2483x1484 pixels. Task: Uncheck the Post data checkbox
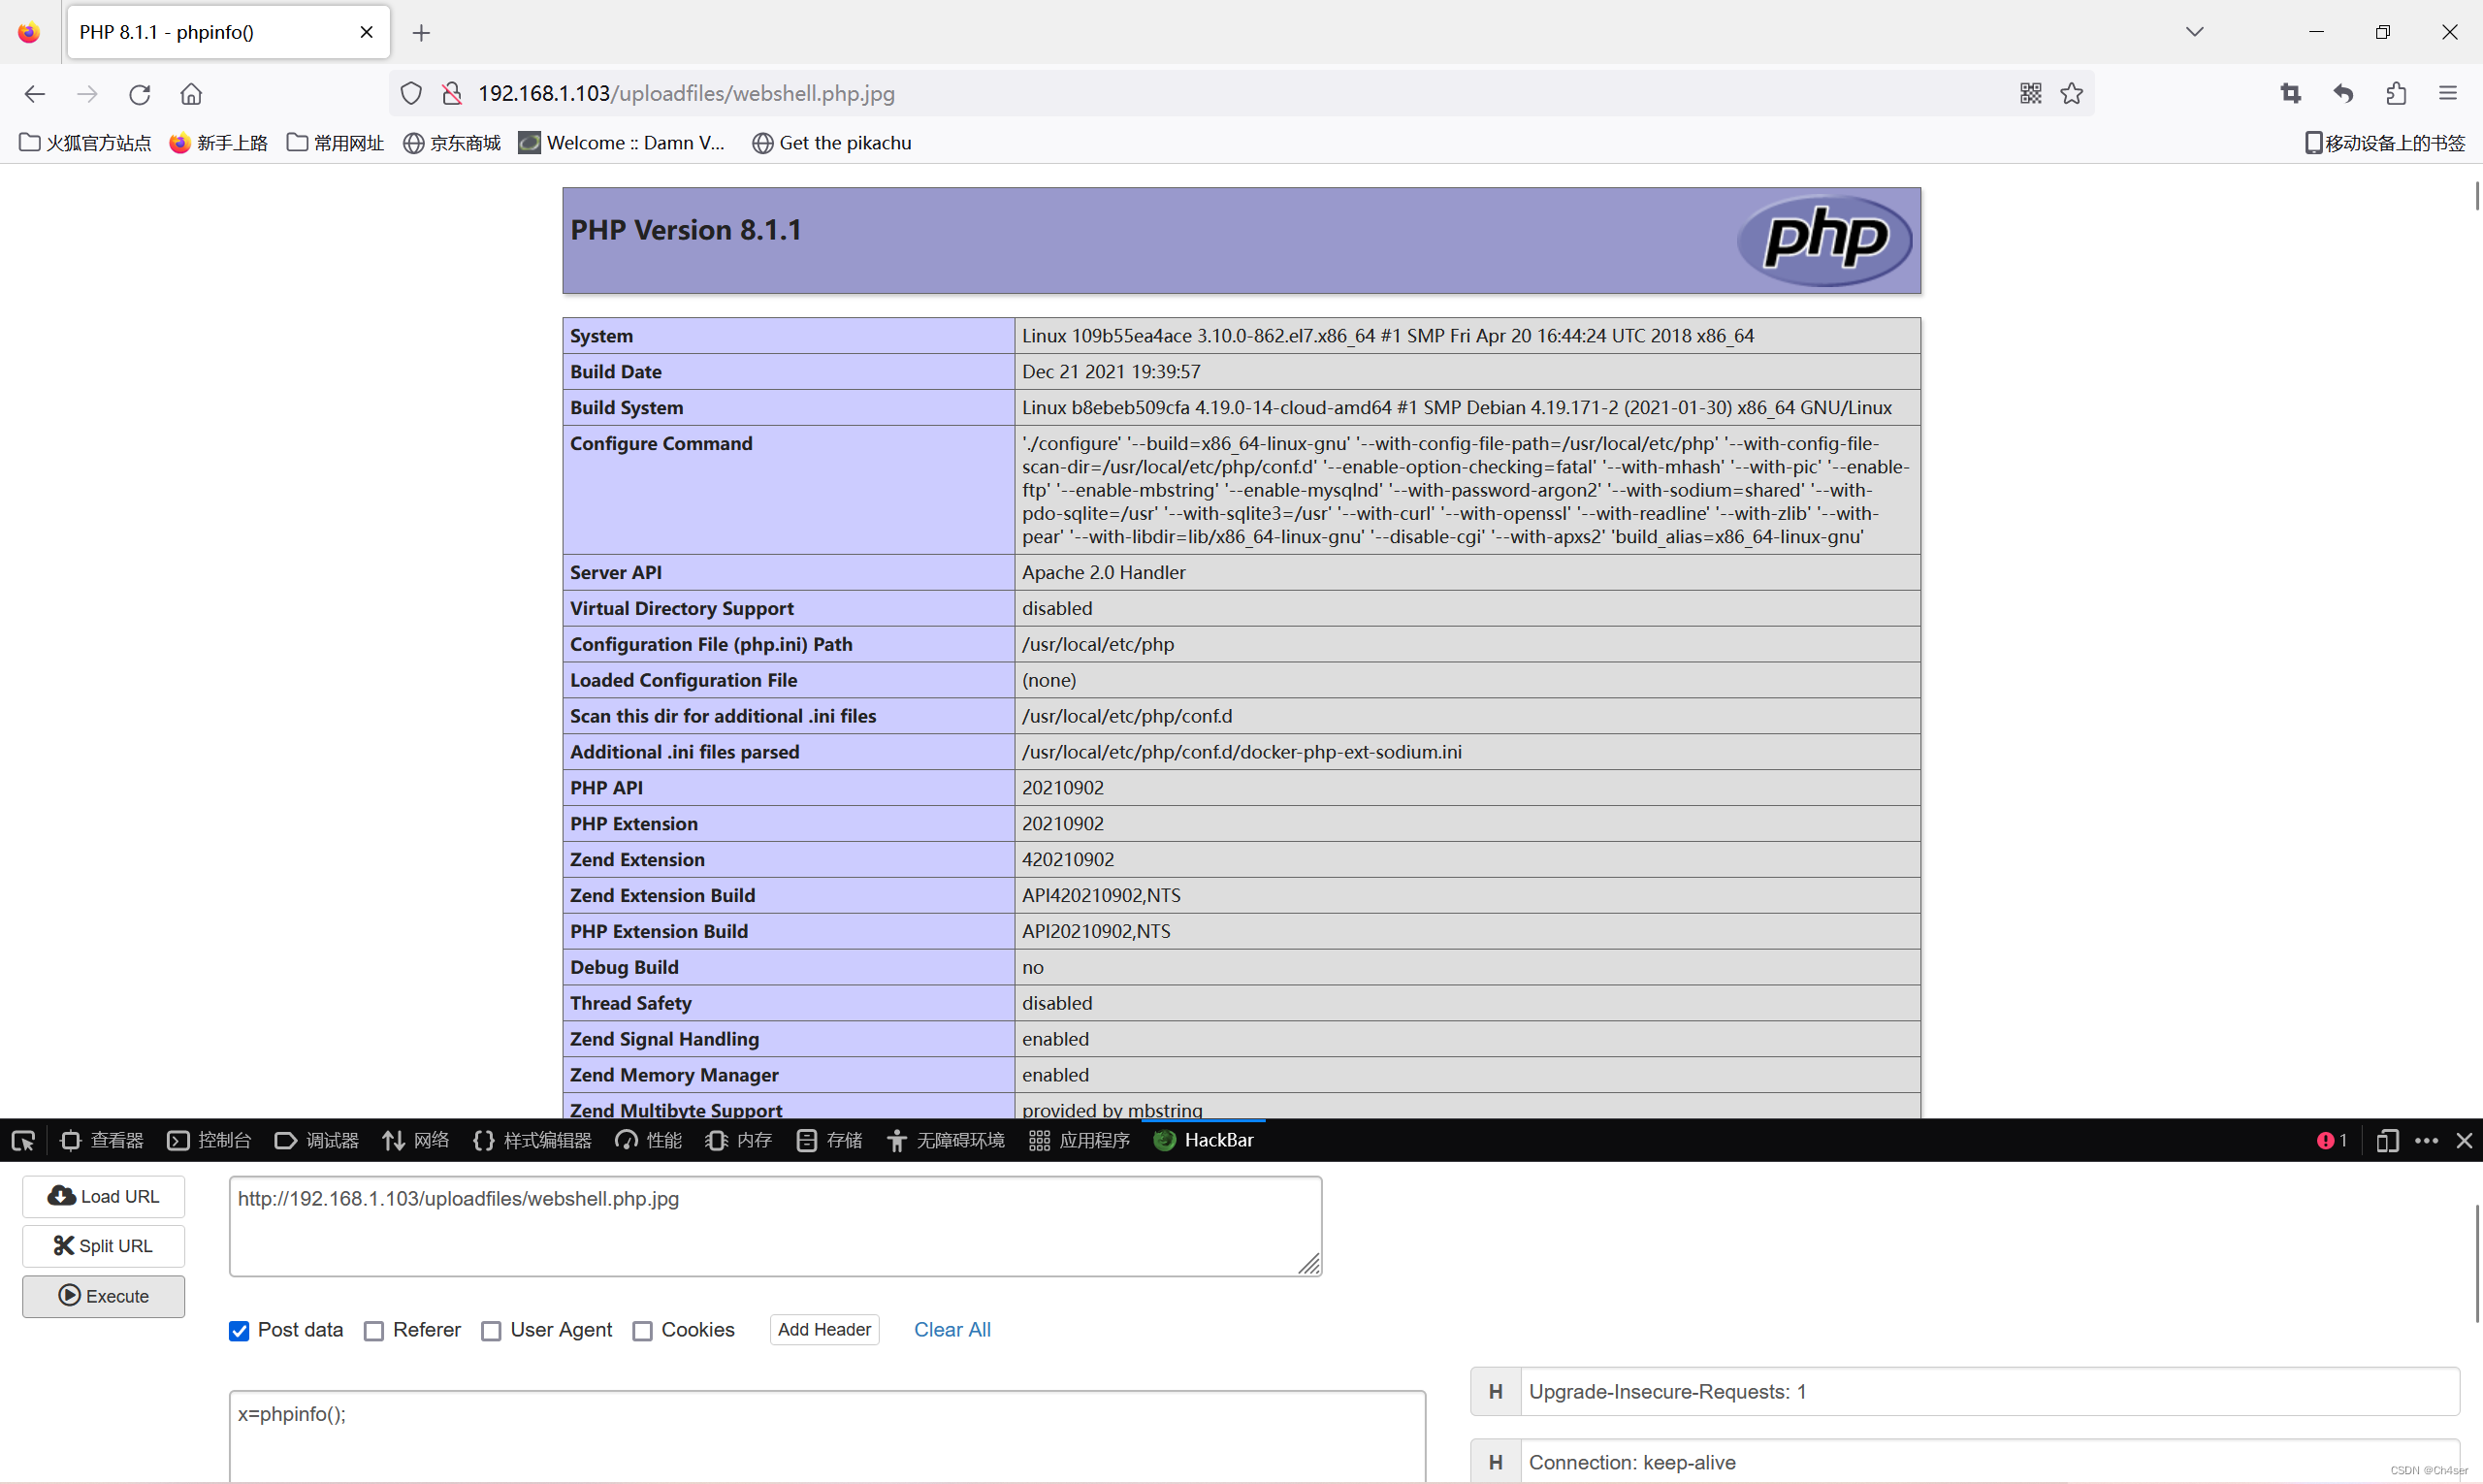239,1330
